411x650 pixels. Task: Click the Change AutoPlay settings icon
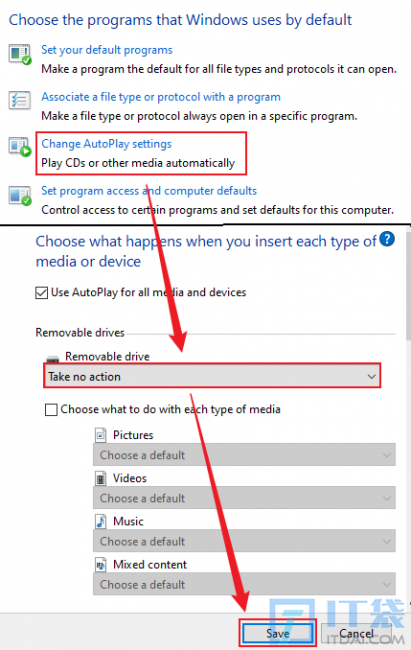(19, 147)
